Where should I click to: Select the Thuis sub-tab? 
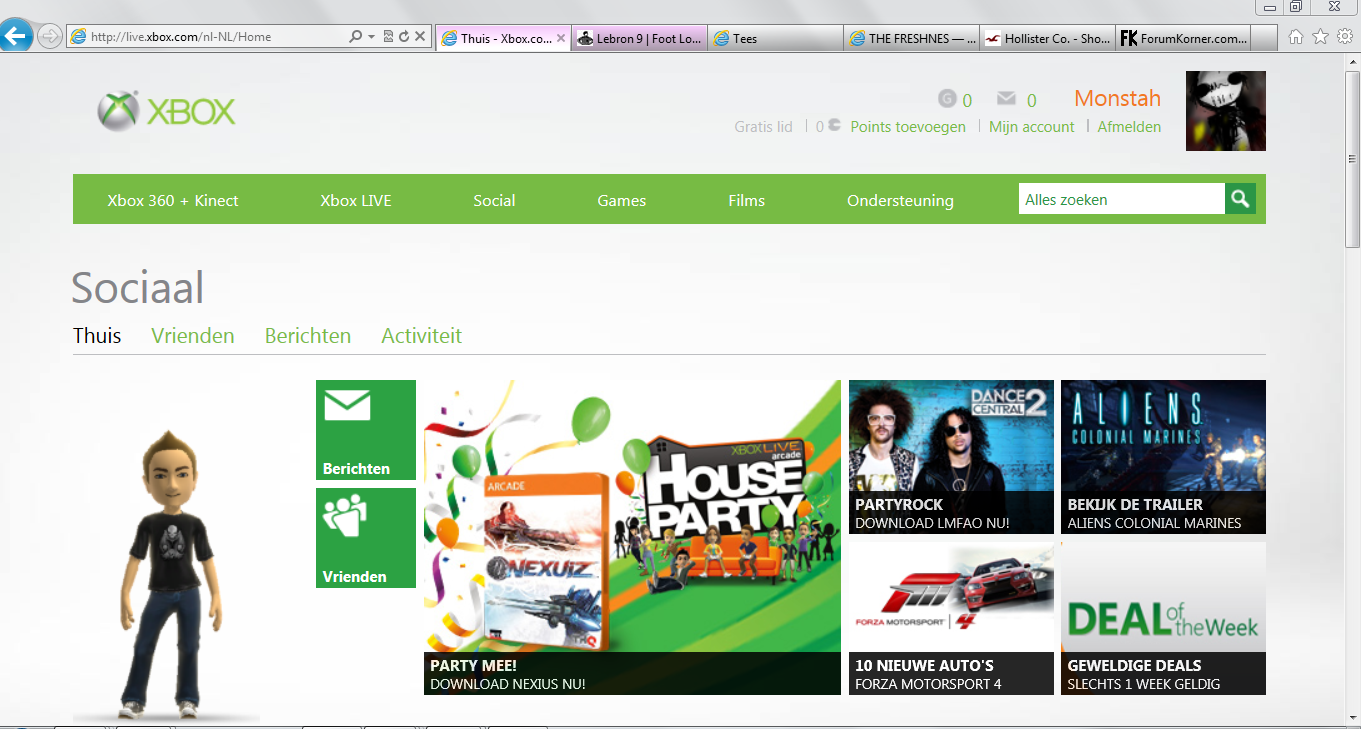[97, 336]
